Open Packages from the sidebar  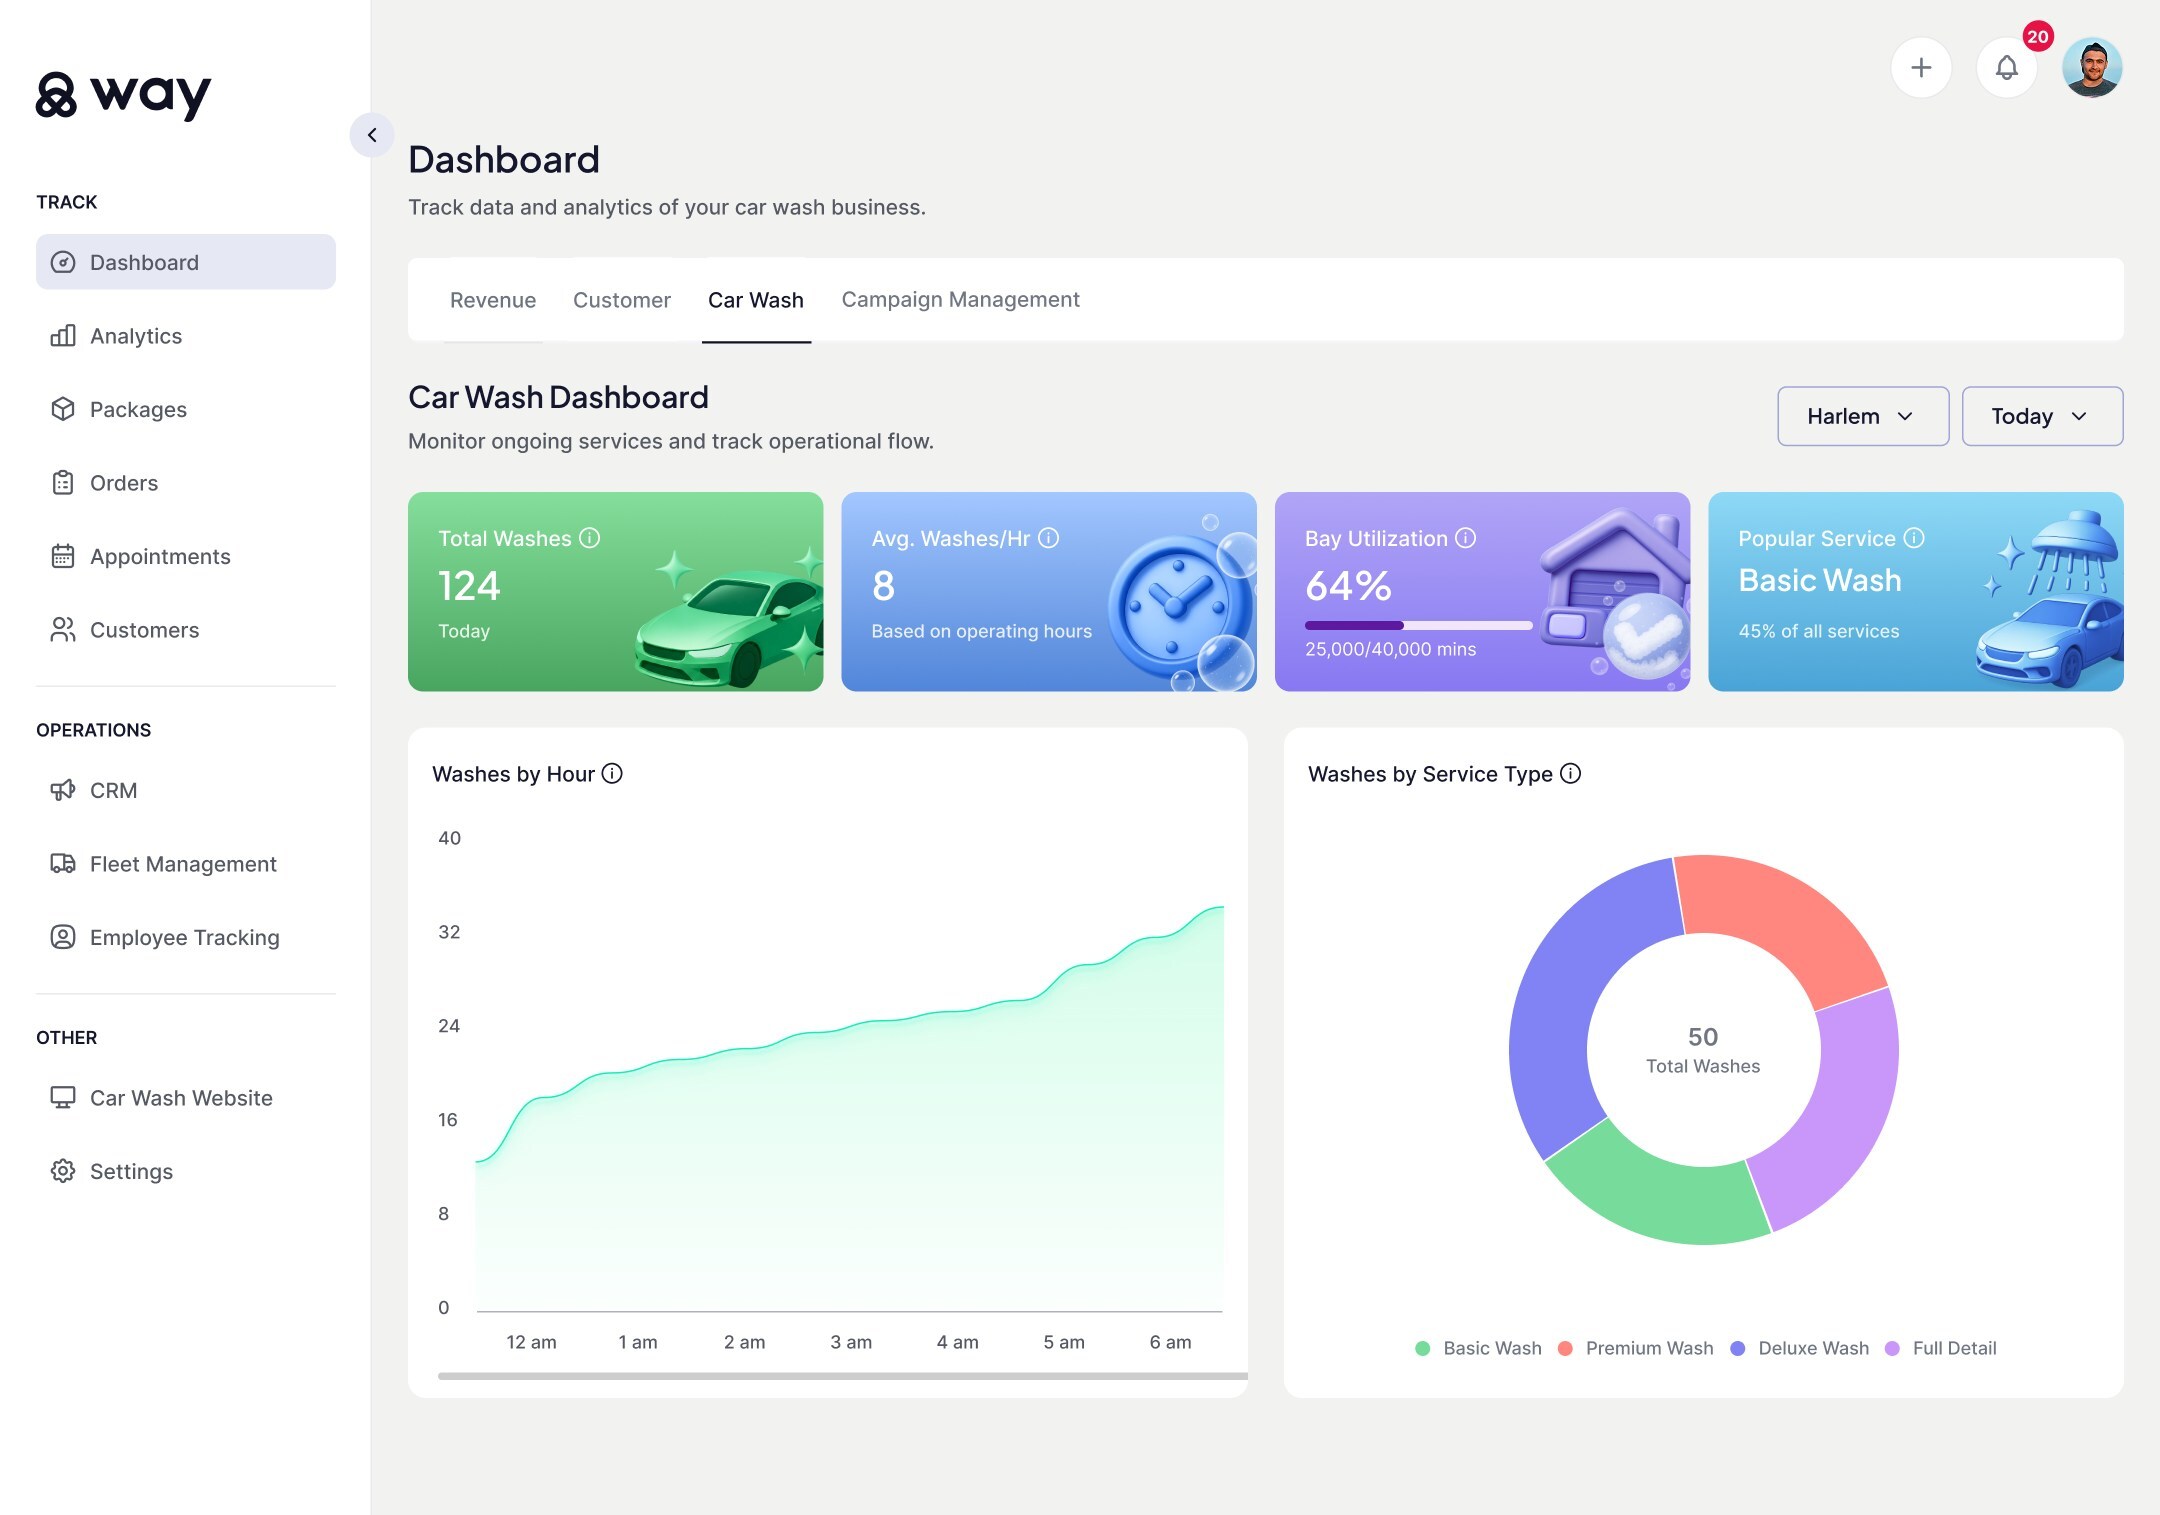tap(138, 409)
